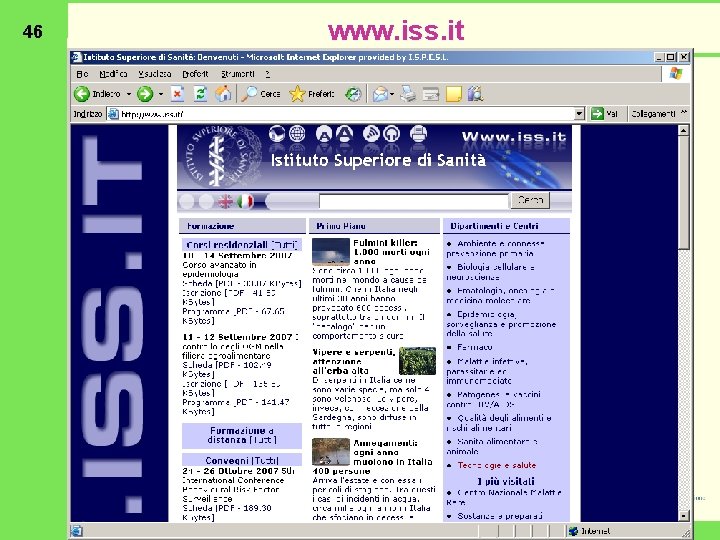720x540 pixels.
Task: Click the yellow note toolbar icon
Action: pyautogui.click(x=454, y=94)
